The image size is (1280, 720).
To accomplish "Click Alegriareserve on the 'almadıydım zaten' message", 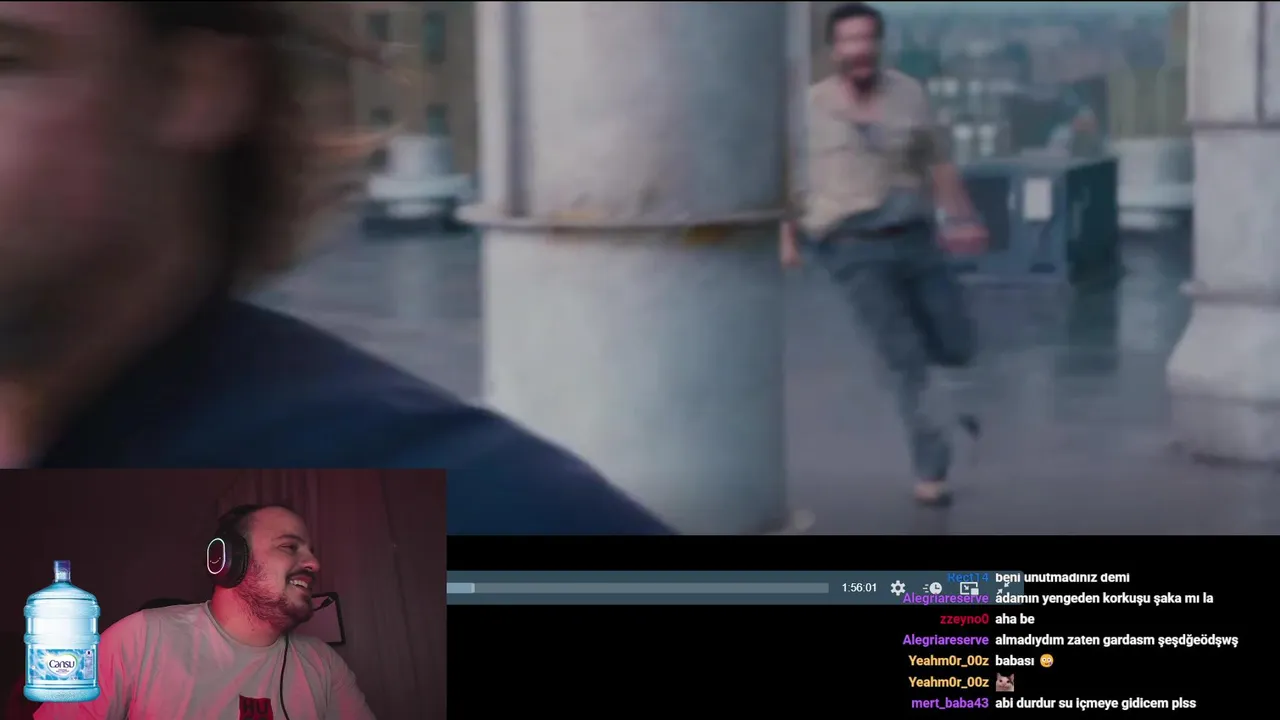I will (x=945, y=640).
